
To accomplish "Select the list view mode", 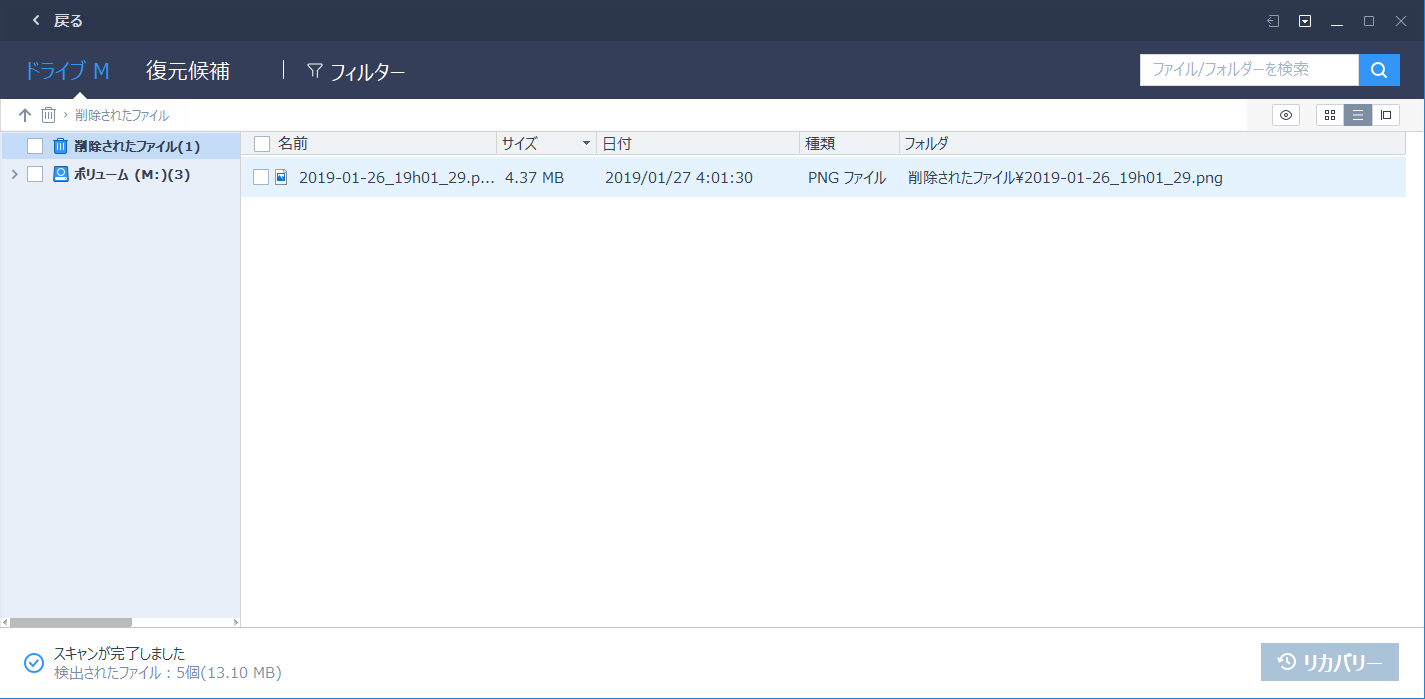I will [x=1357, y=114].
